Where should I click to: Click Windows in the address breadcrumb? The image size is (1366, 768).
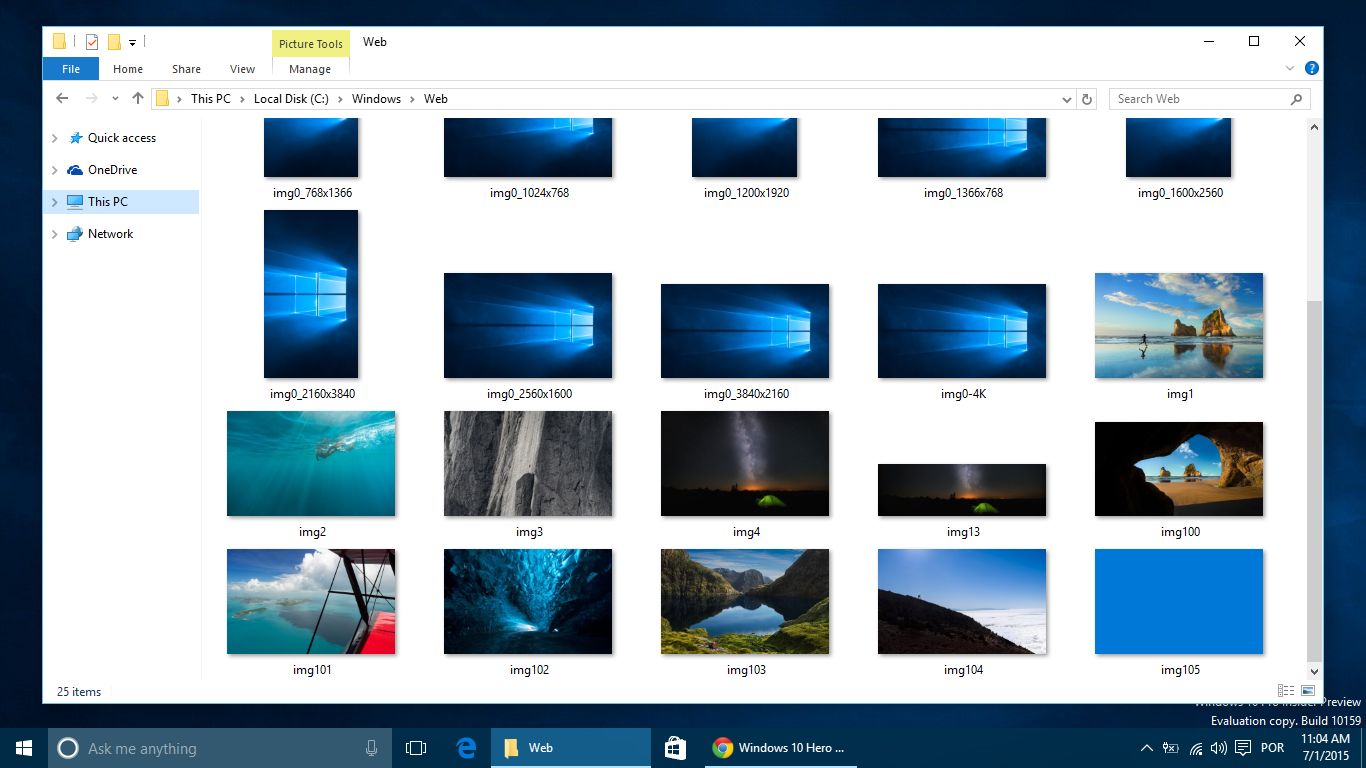[376, 99]
